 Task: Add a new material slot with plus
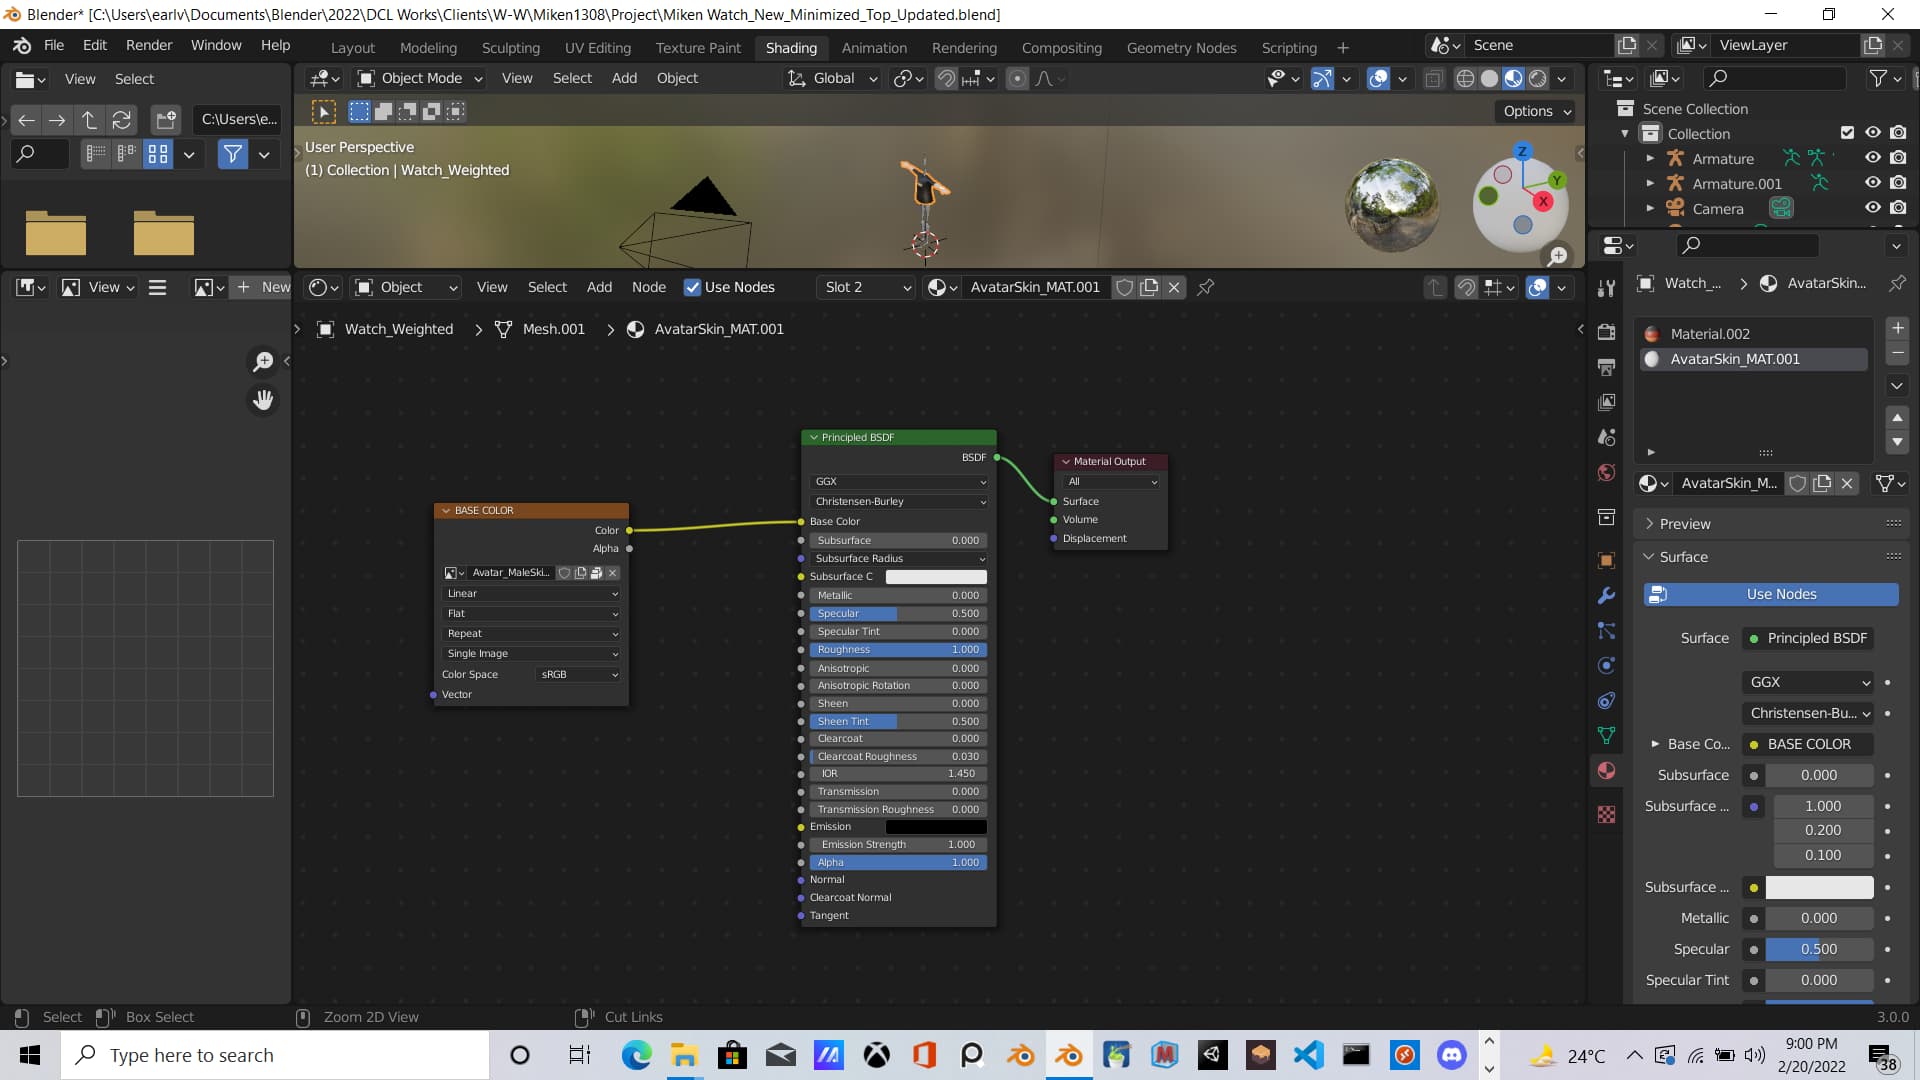[x=1897, y=328]
